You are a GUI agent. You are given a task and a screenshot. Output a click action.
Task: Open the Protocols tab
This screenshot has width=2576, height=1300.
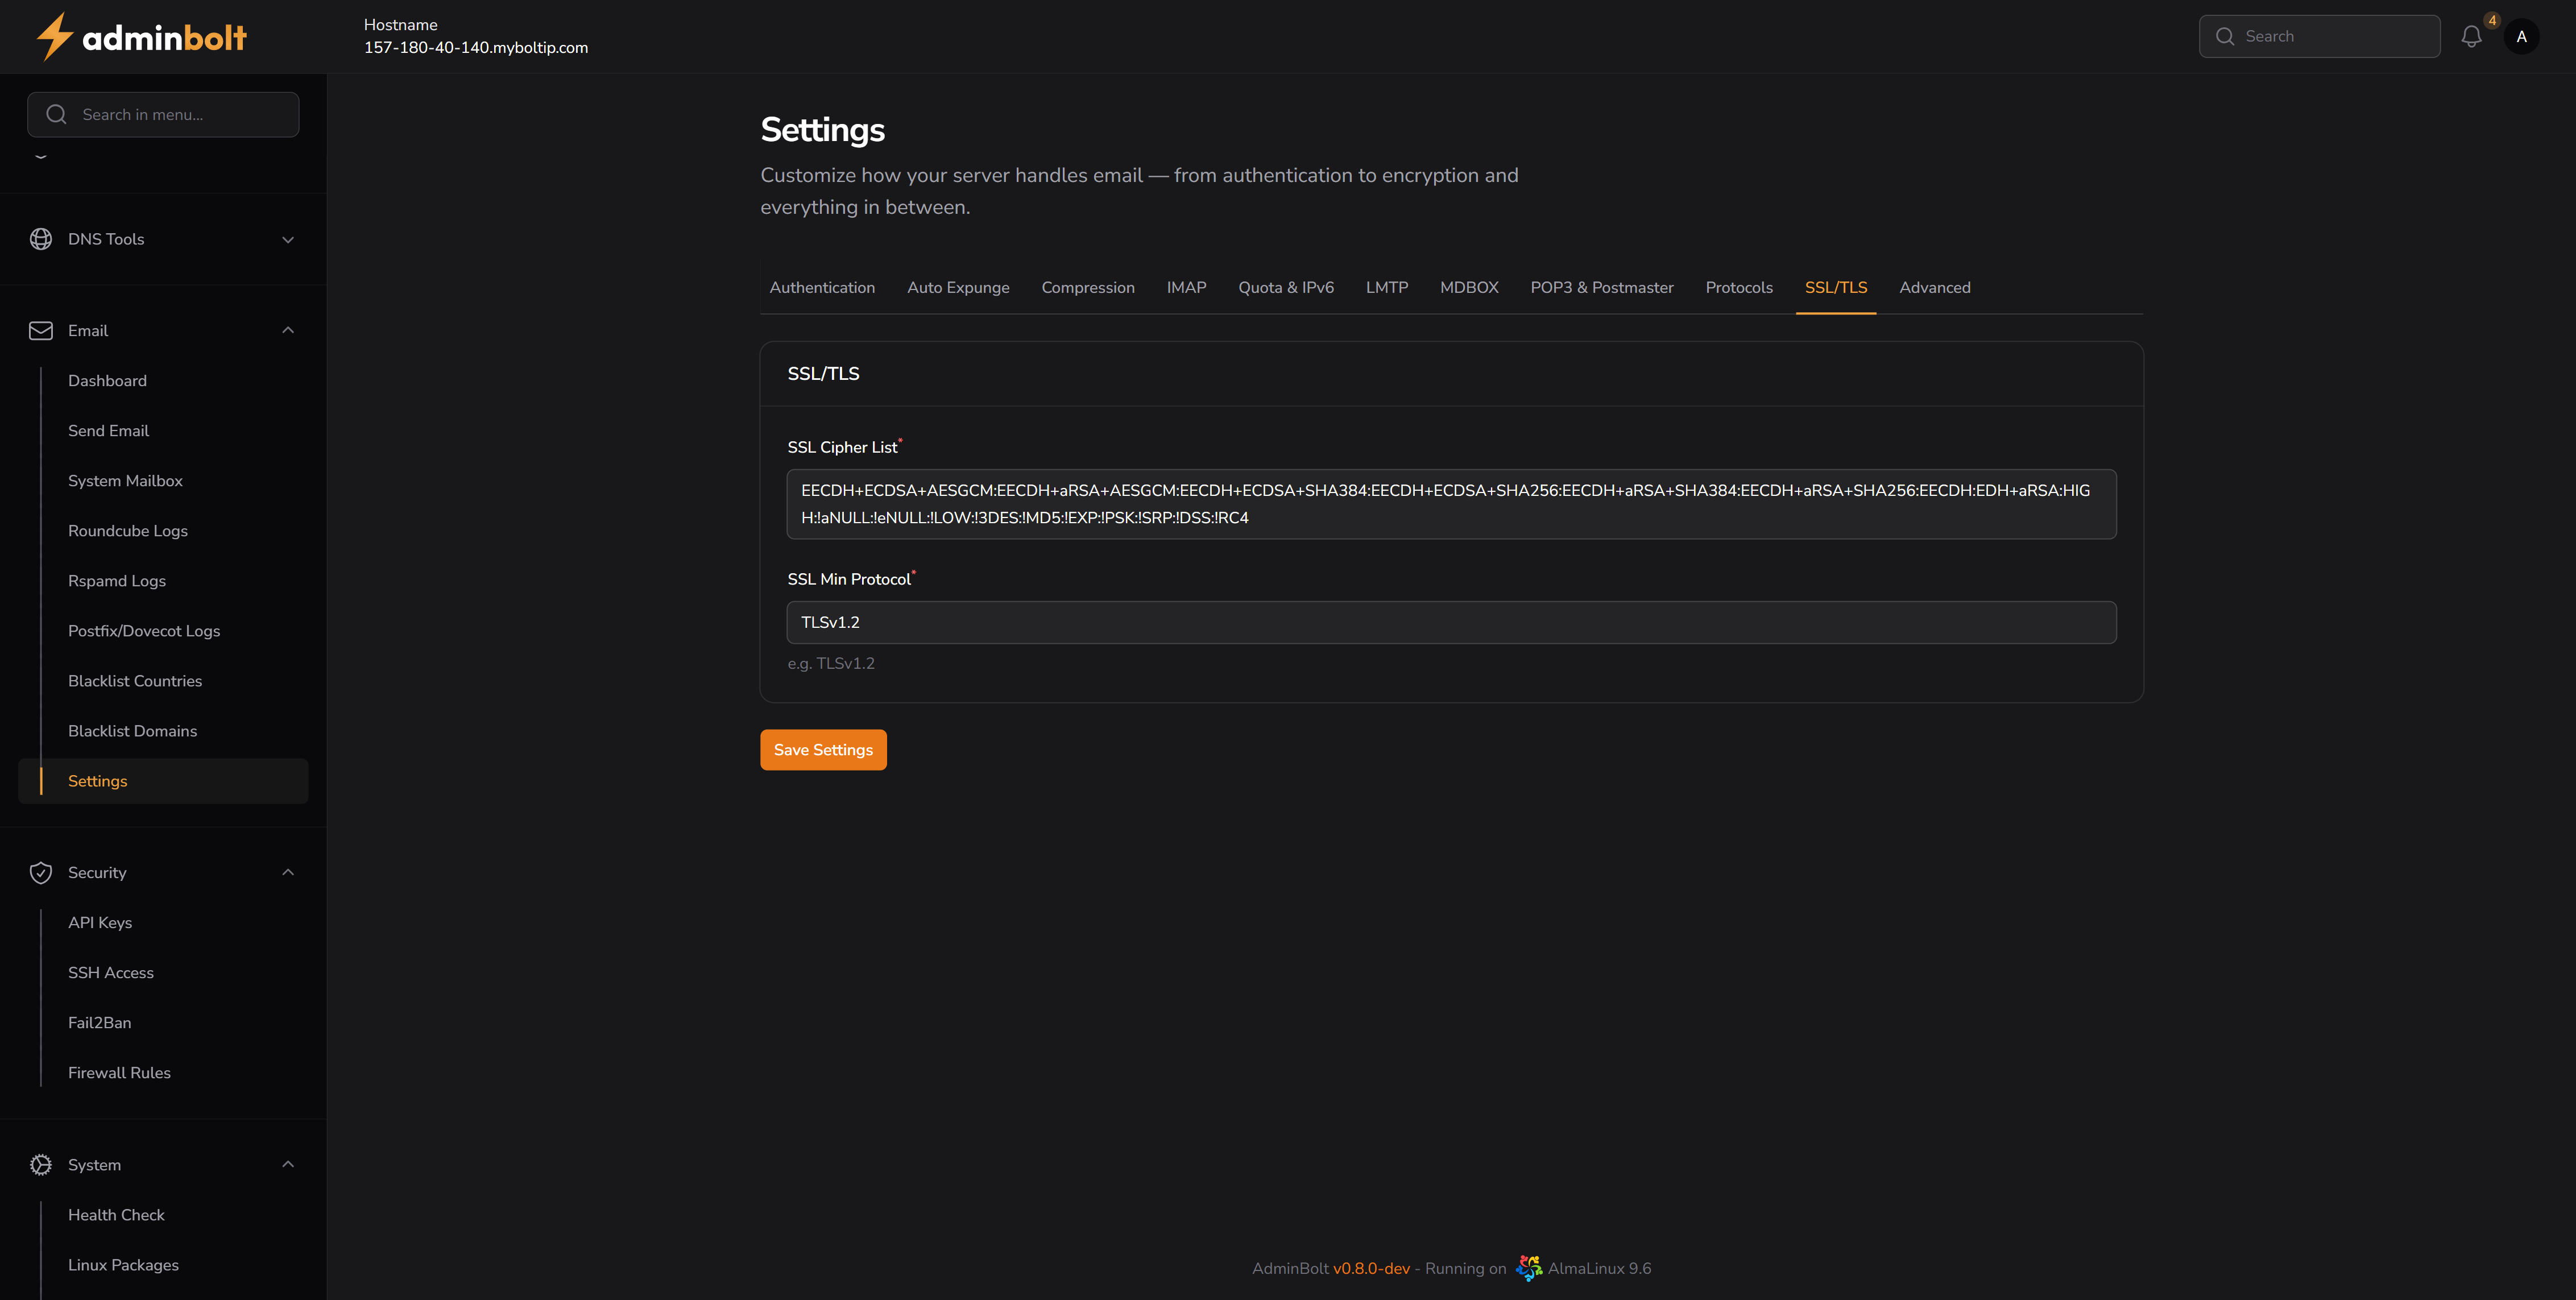click(x=1738, y=288)
